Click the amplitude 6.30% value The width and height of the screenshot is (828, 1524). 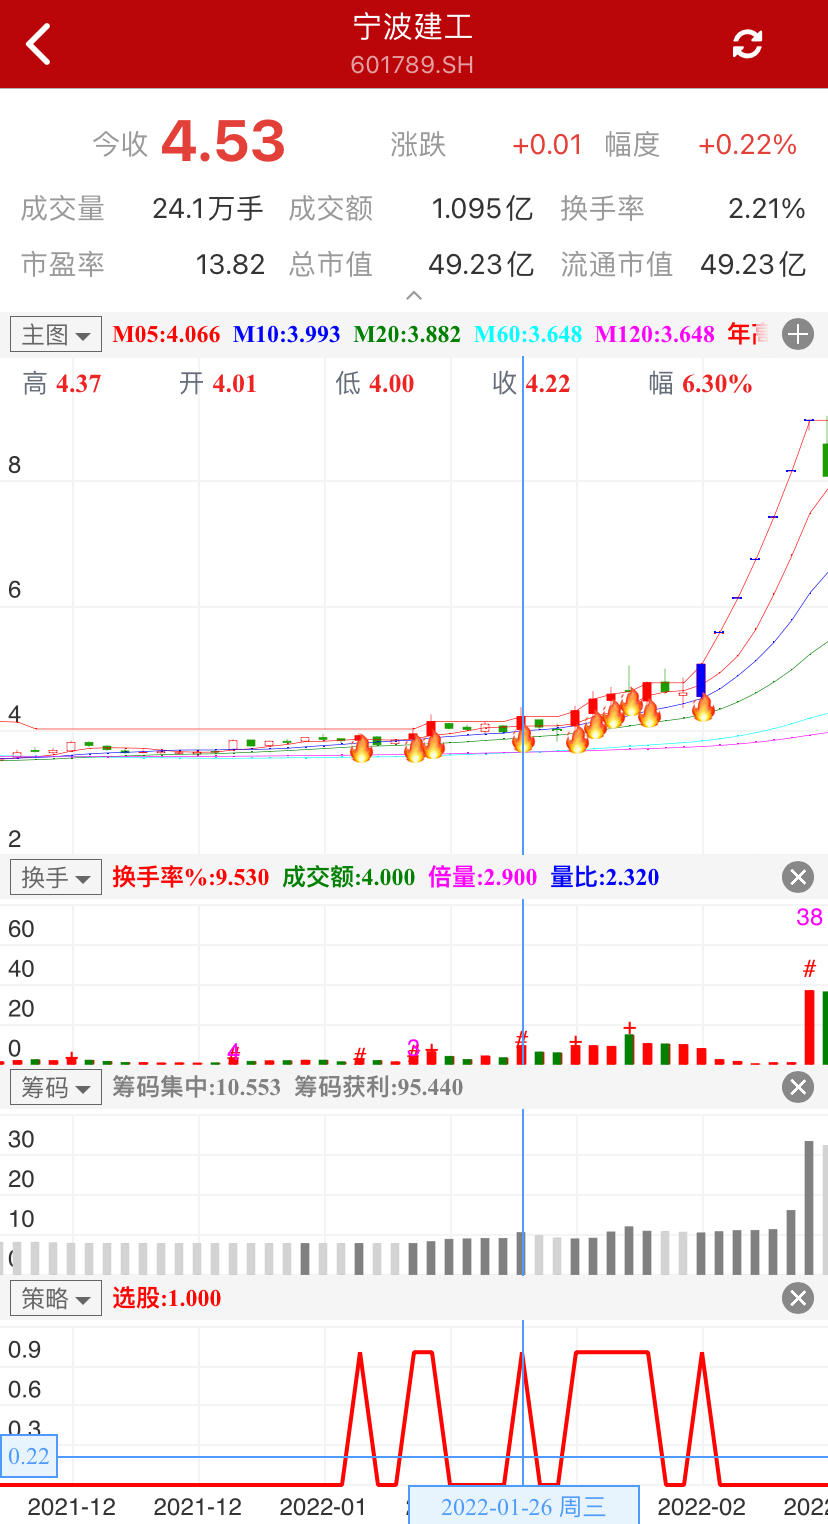point(718,384)
